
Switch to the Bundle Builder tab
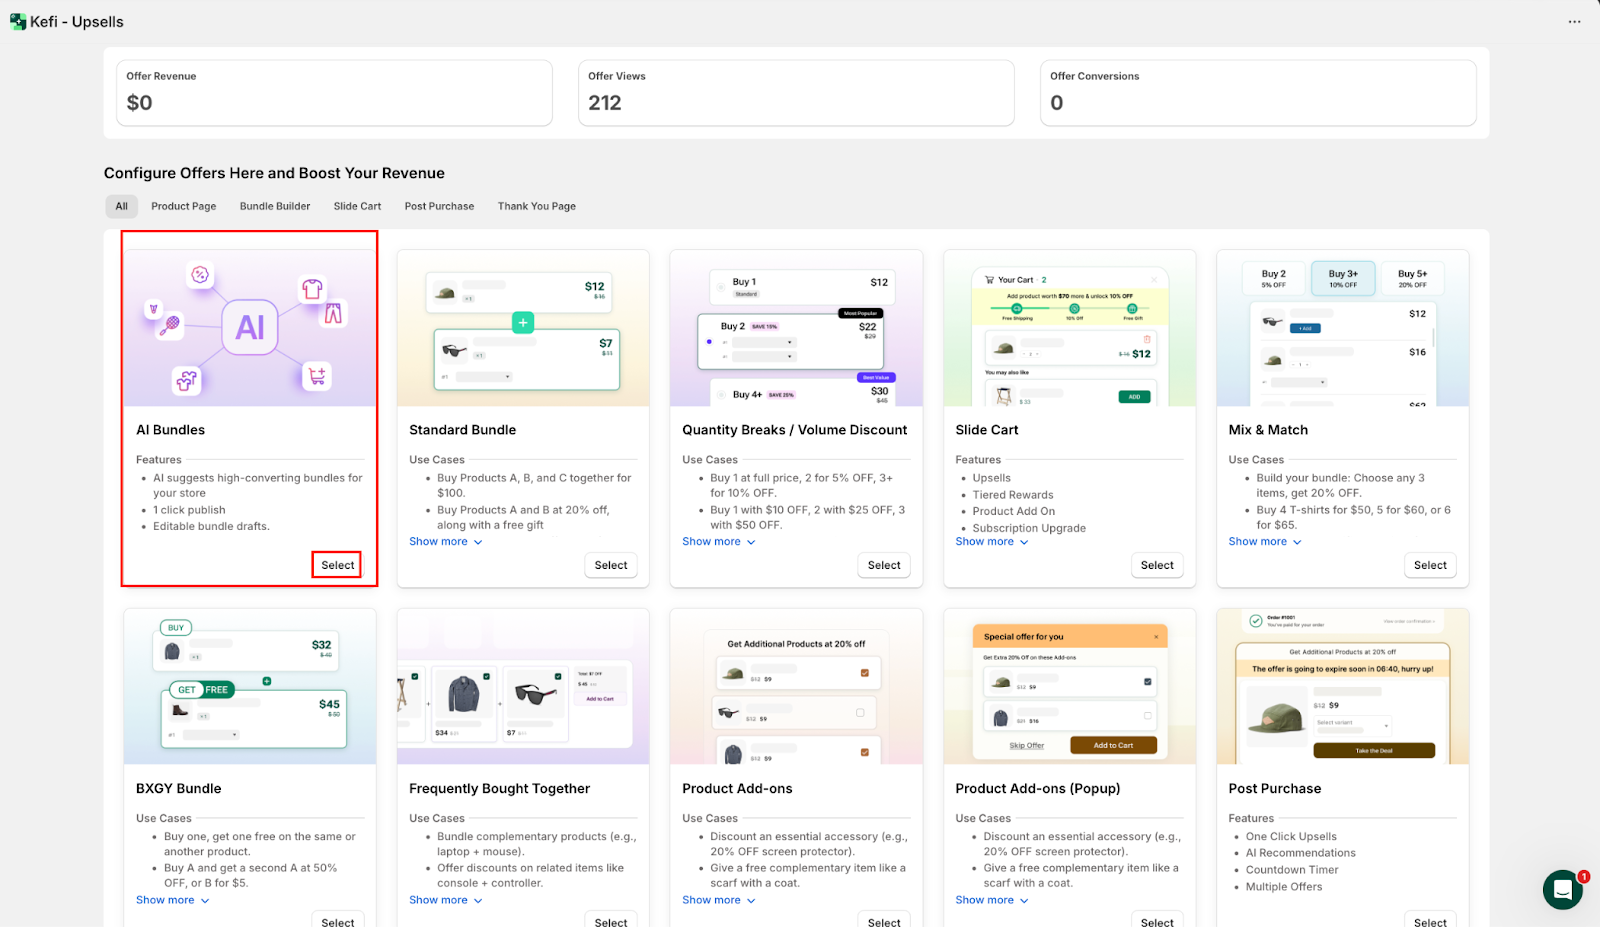[x=275, y=207]
